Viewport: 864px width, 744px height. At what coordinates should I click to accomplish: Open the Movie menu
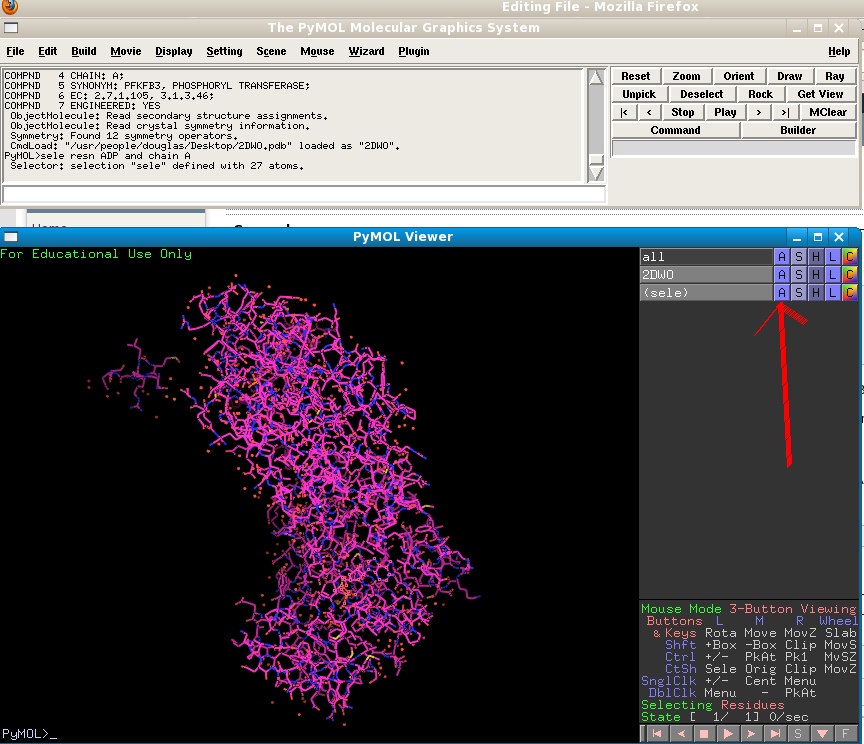click(126, 51)
